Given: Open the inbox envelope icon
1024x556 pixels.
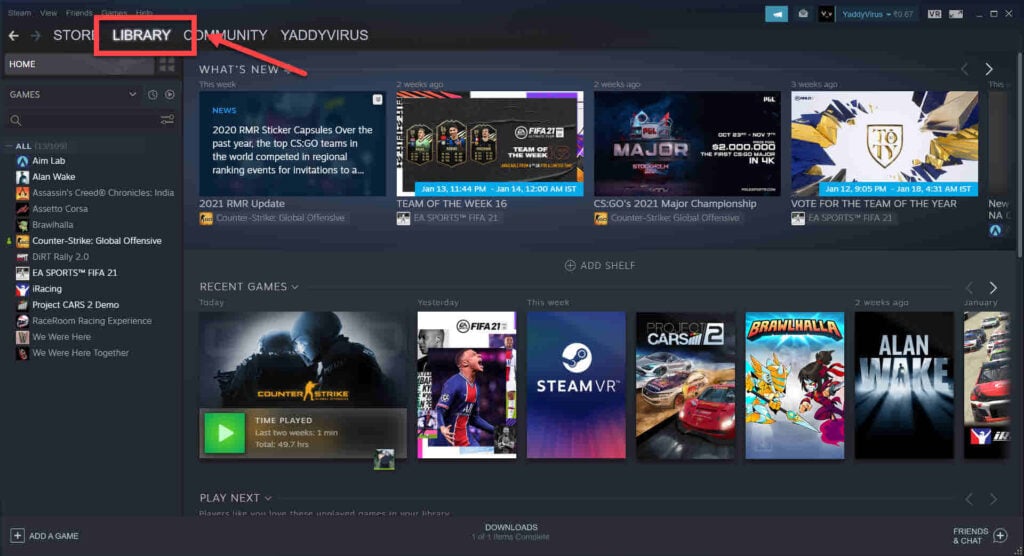Looking at the screenshot, I should [x=803, y=14].
